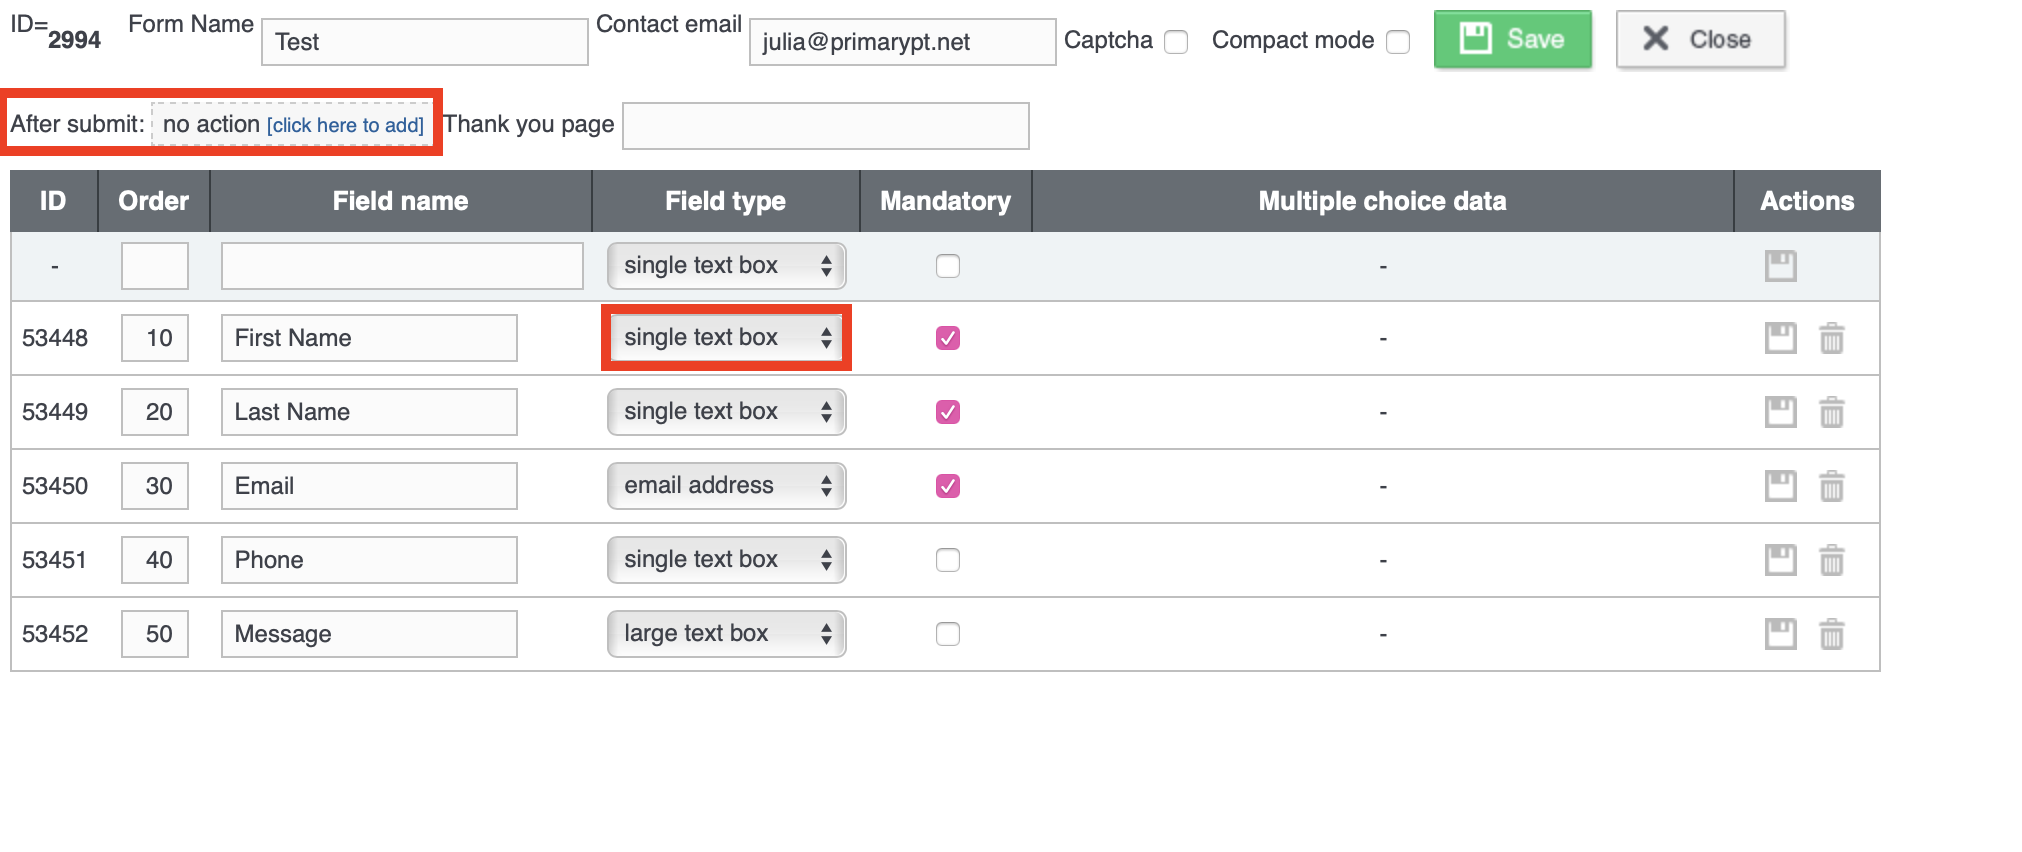Delete the Last Name field
2022x852 pixels.
(1832, 411)
